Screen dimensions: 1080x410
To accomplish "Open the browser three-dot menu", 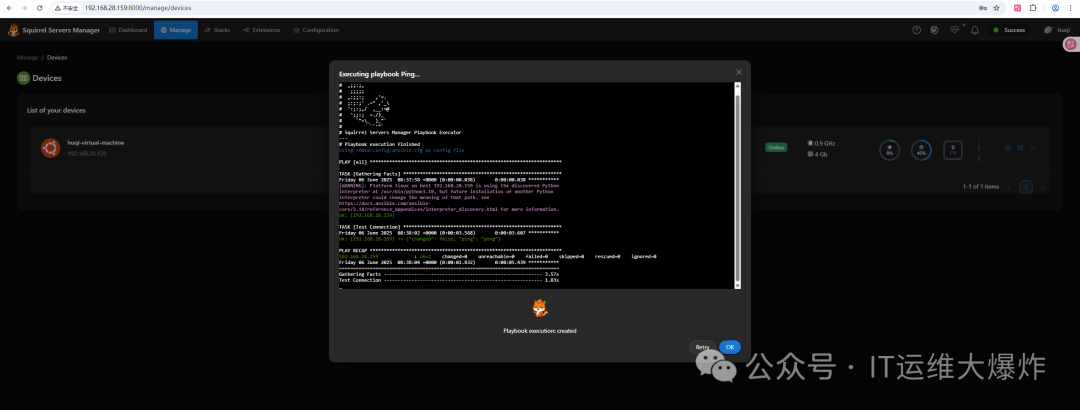I will 1070,8.
